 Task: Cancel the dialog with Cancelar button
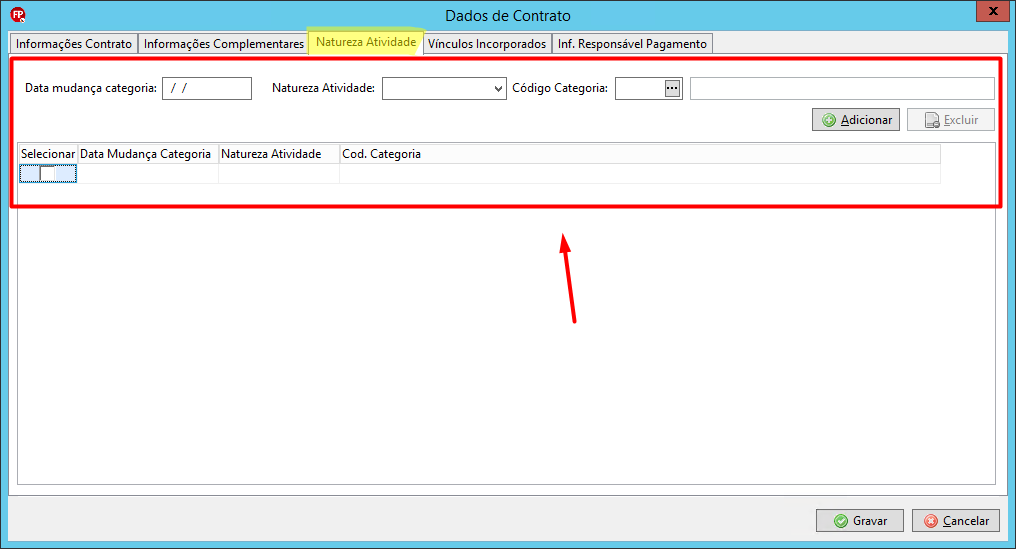coord(956,520)
